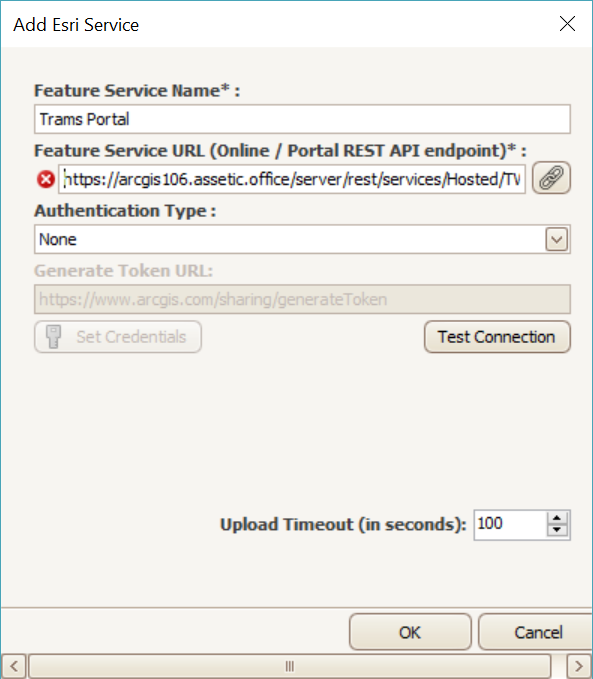
Task: Cancel the Add Esri Service dialog
Action: pos(538,632)
